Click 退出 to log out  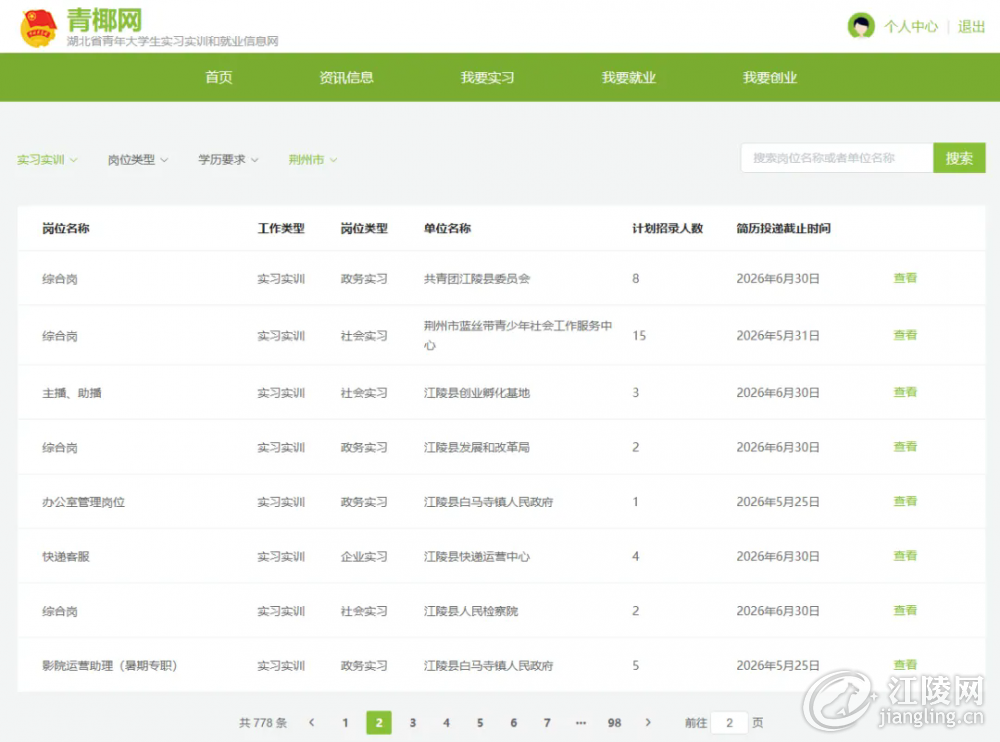pyautogui.click(x=971, y=27)
